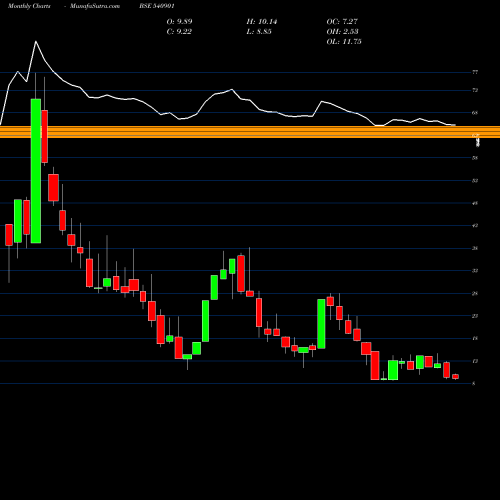Click the 'Monthly Charts' title text
The image size is (500, 500).
29,6
